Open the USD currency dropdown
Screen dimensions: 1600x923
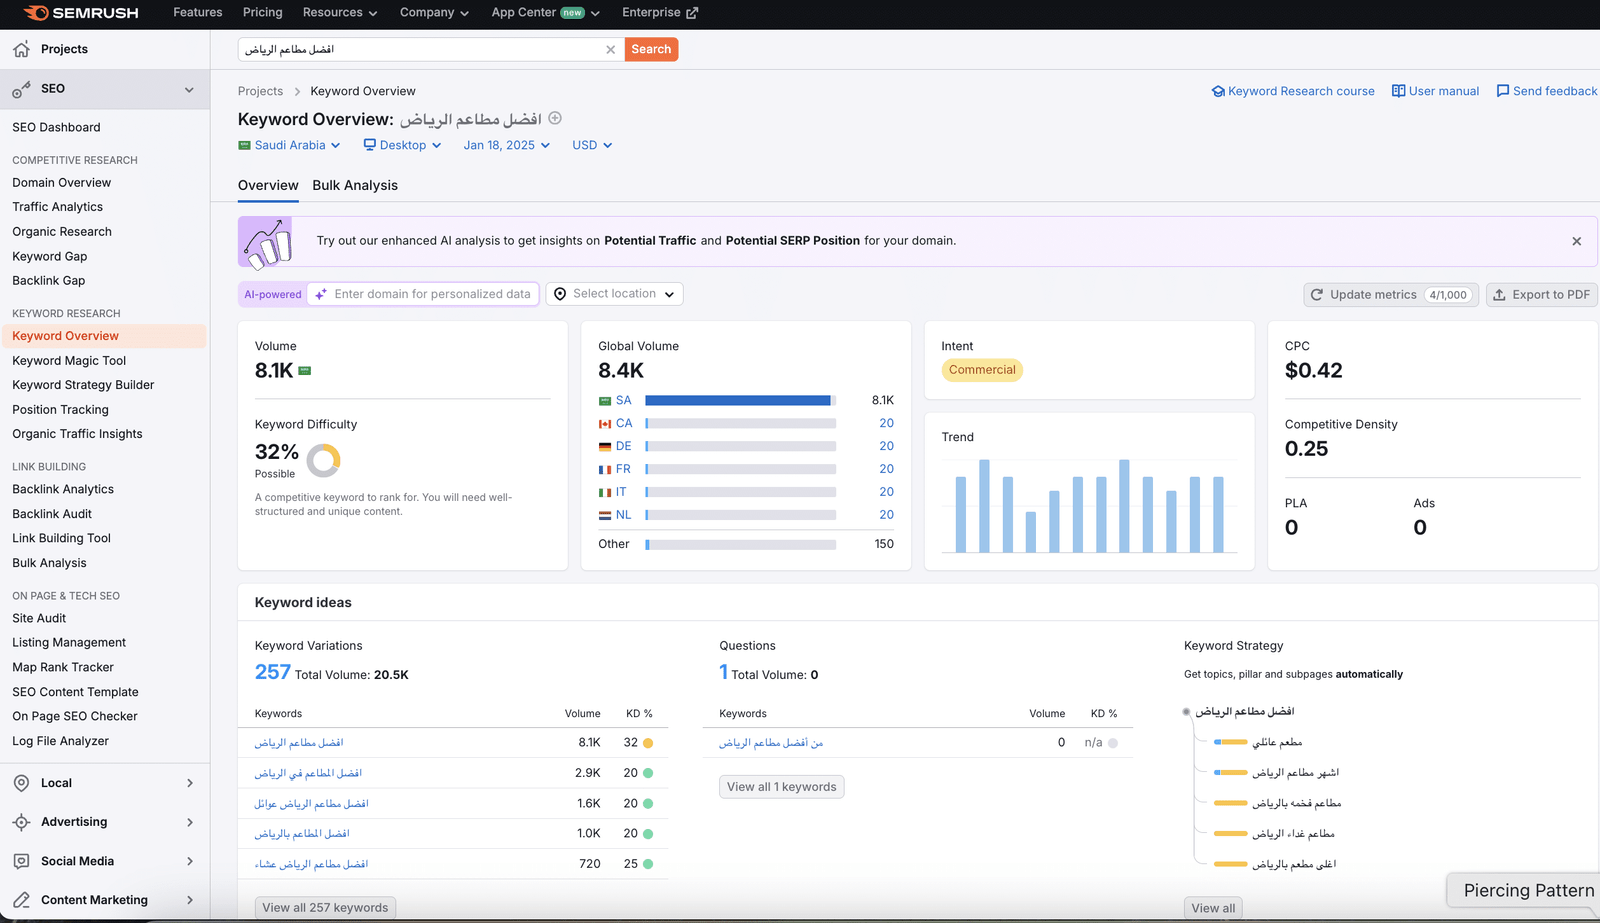click(x=592, y=145)
